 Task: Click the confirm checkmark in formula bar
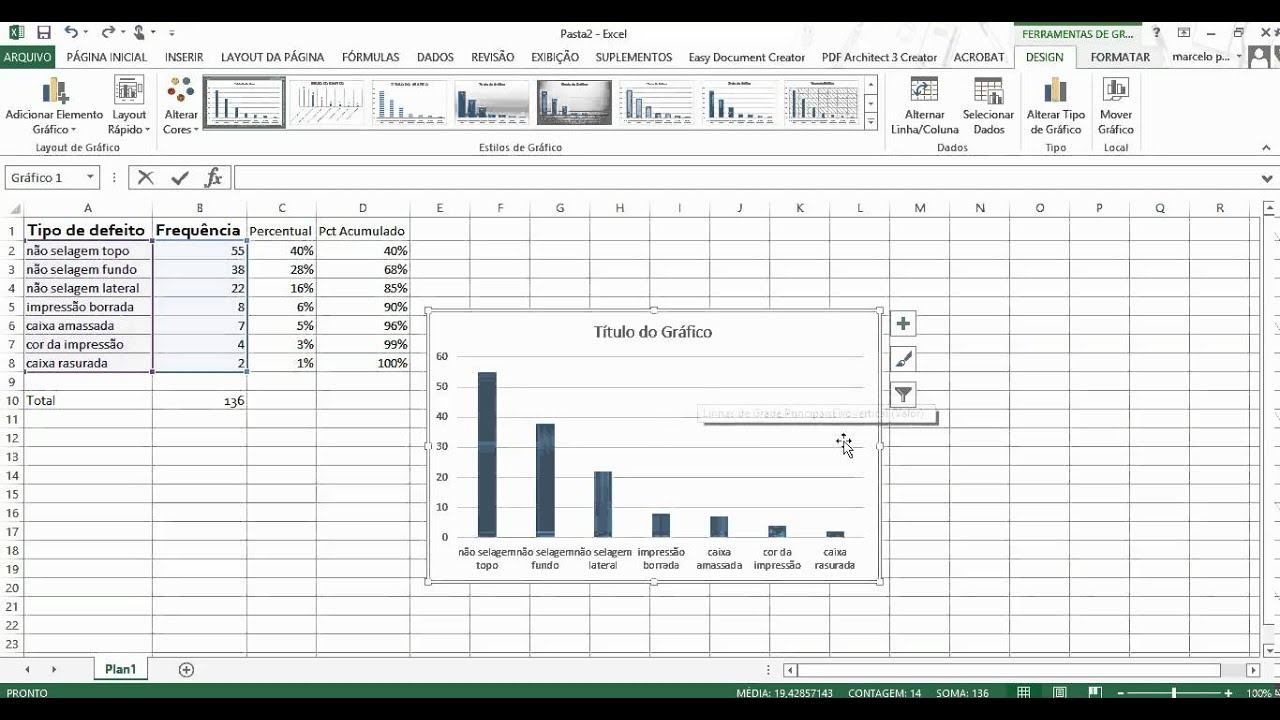point(180,178)
